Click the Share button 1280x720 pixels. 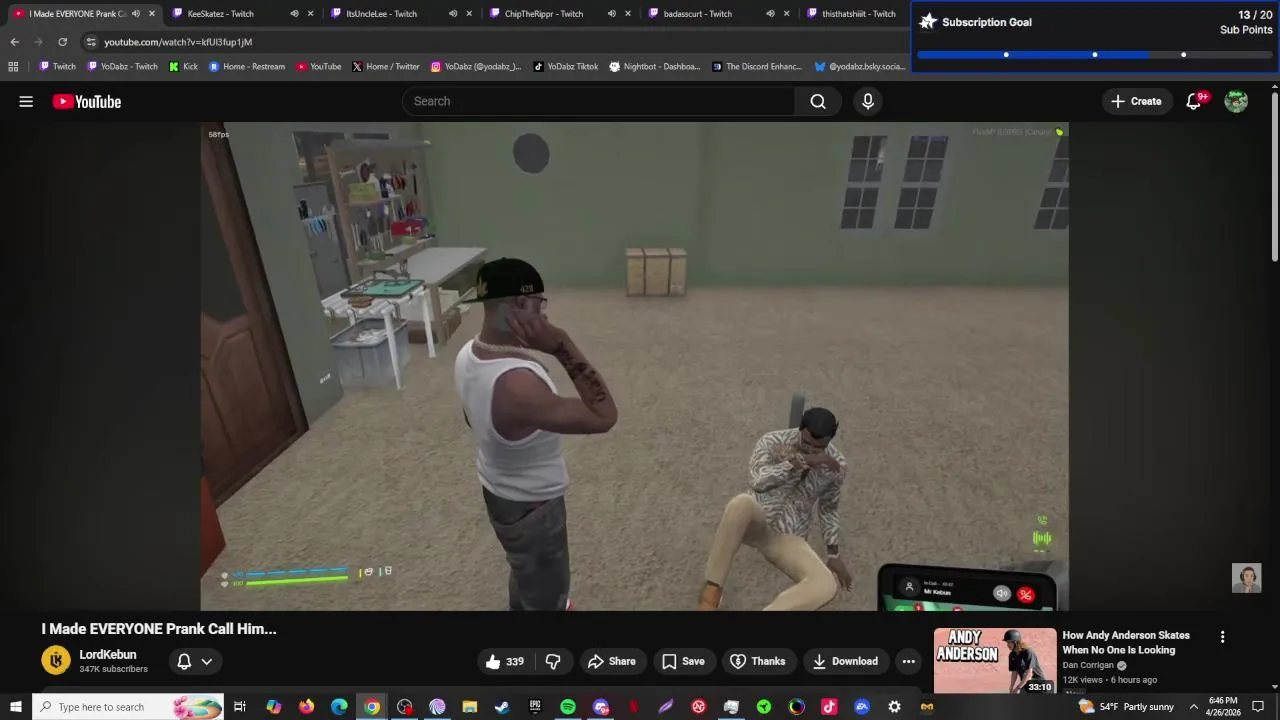(x=612, y=661)
